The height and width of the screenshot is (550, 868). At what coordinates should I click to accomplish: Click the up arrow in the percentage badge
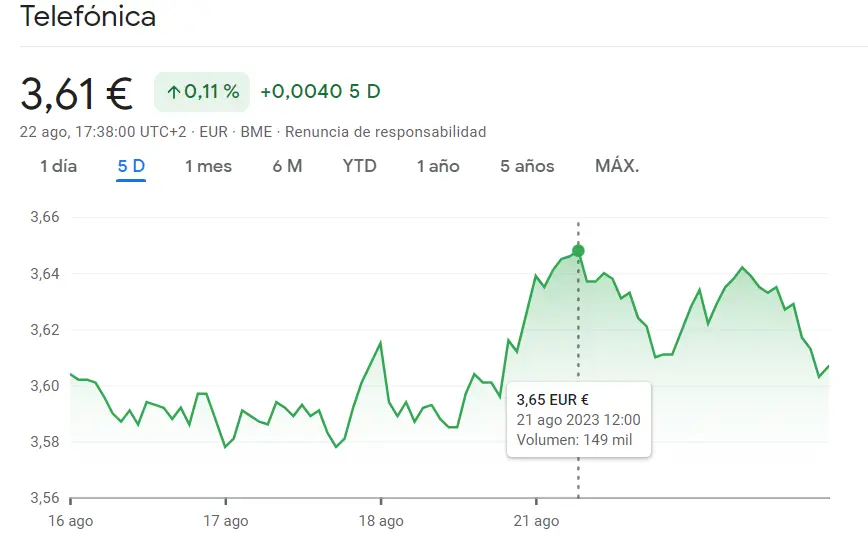point(174,92)
